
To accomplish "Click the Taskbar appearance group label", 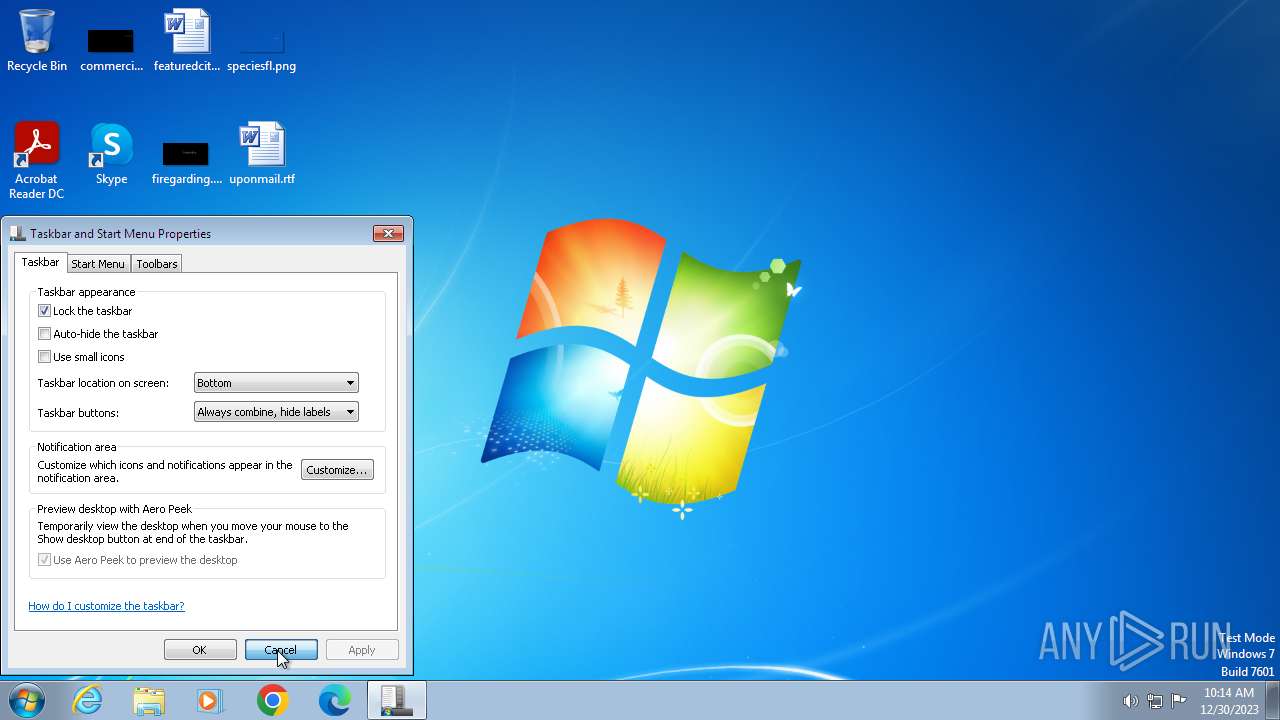I will pyautogui.click(x=86, y=292).
